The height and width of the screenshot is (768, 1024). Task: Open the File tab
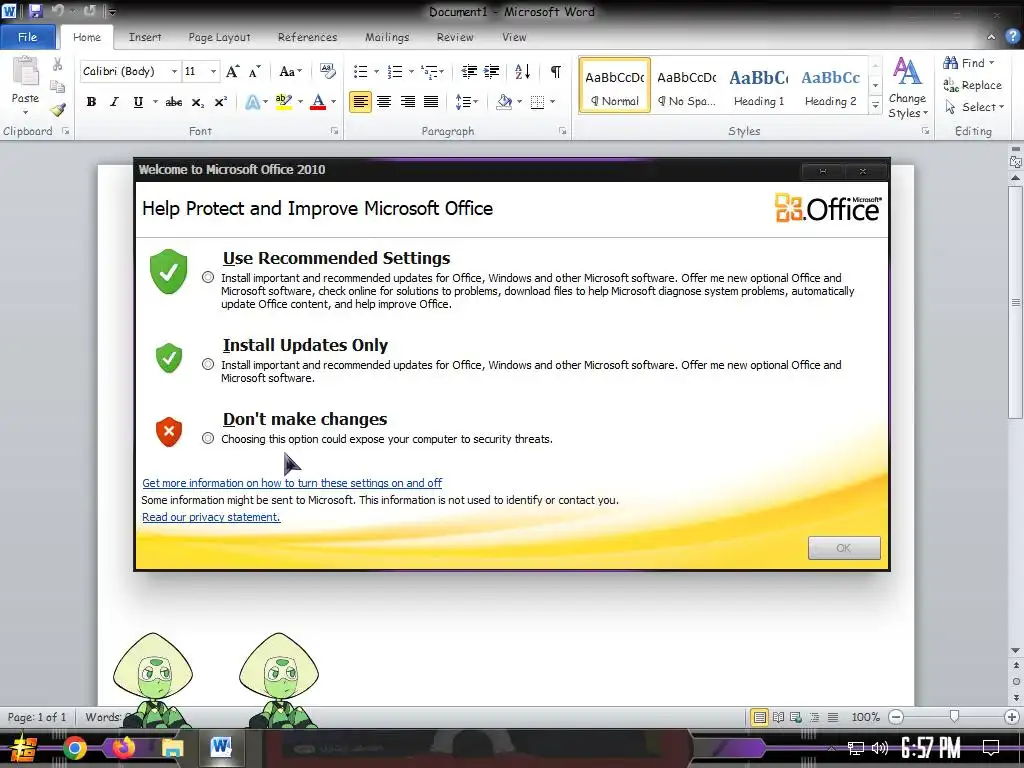click(27, 37)
